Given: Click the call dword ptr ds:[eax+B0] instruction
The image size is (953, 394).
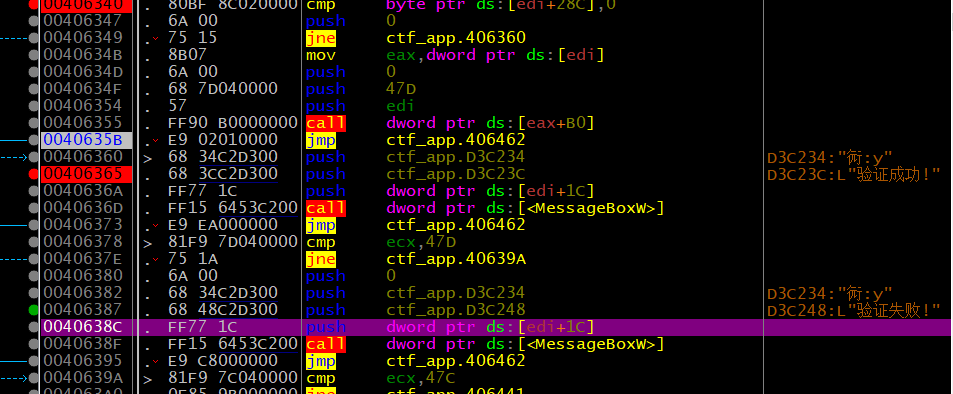Looking at the screenshot, I should 450,123.
